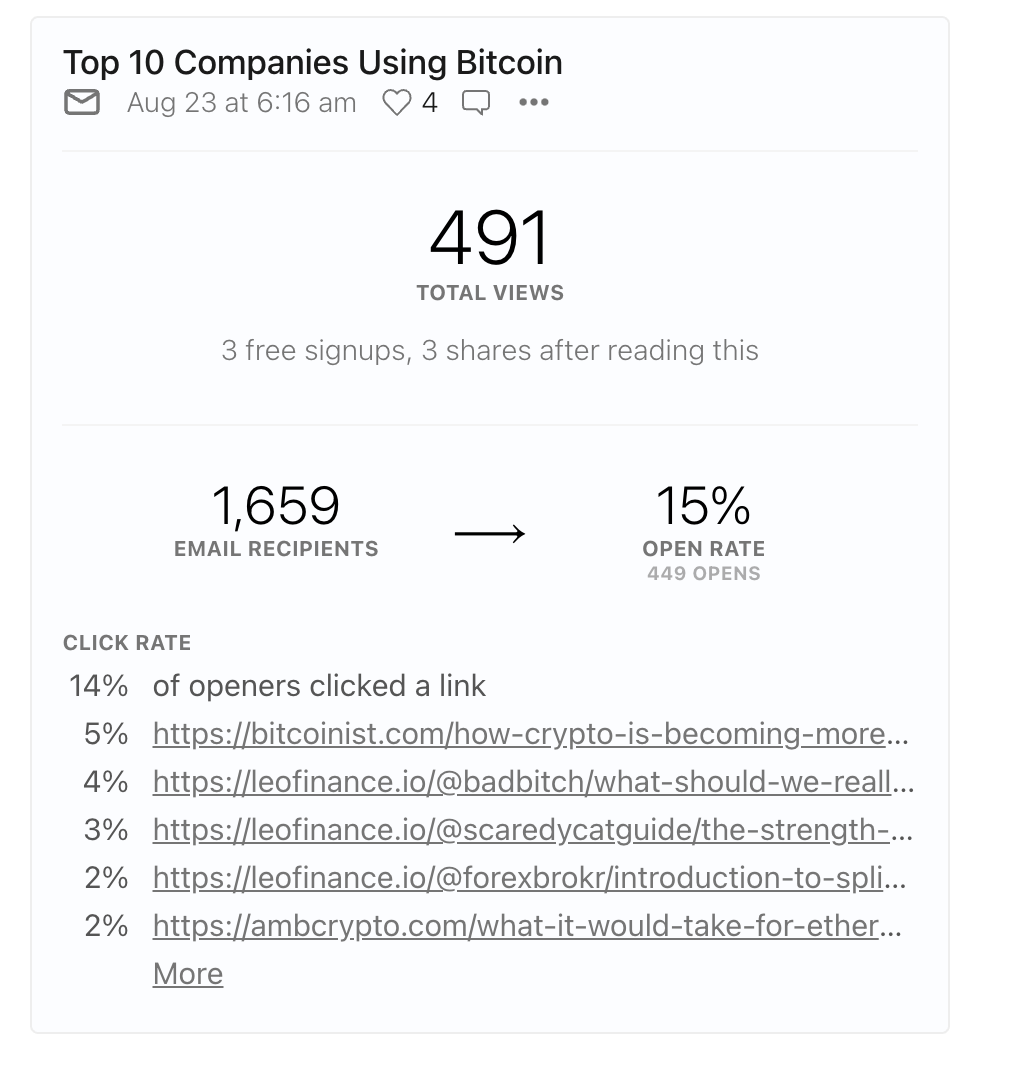The image size is (1026, 1076).
Task: Open the three-dot options menu
Action: click(534, 102)
